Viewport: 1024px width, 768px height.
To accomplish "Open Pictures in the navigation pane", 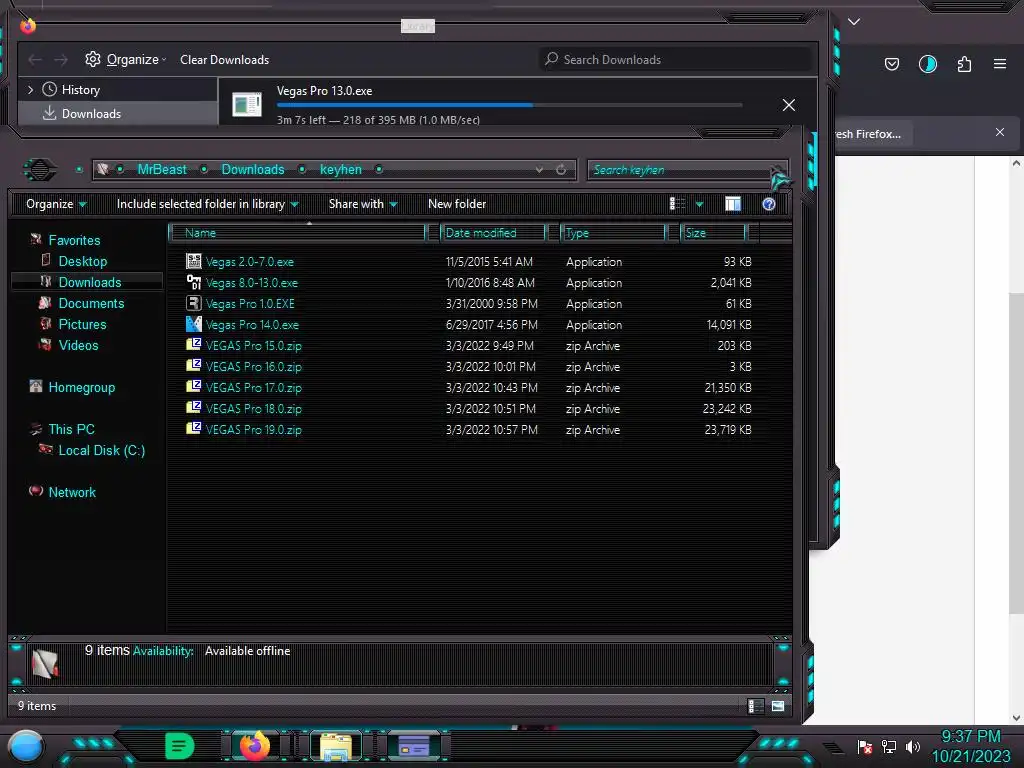I will point(82,324).
